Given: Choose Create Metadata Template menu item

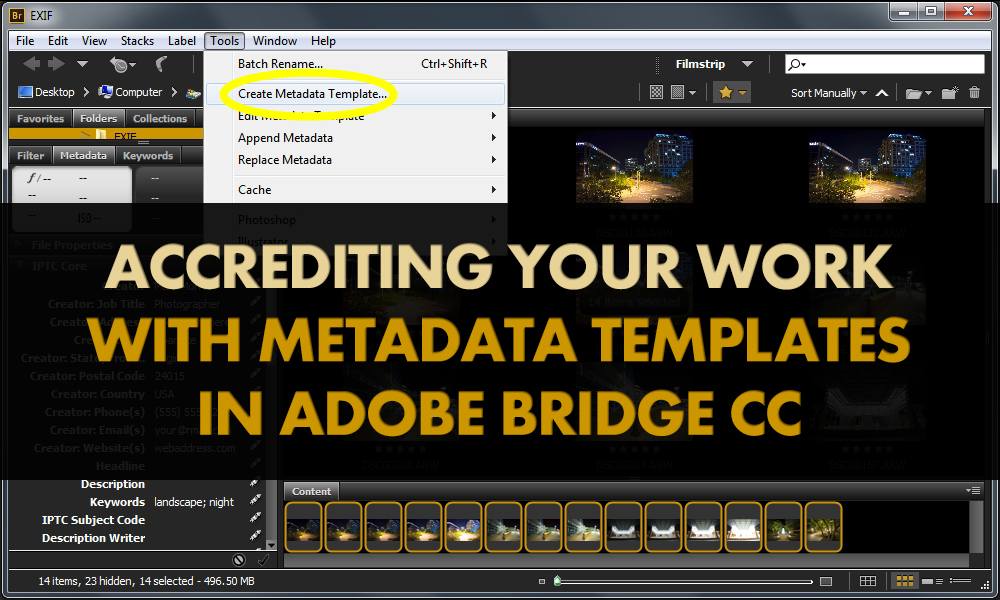Looking at the screenshot, I should pyautogui.click(x=355, y=94).
